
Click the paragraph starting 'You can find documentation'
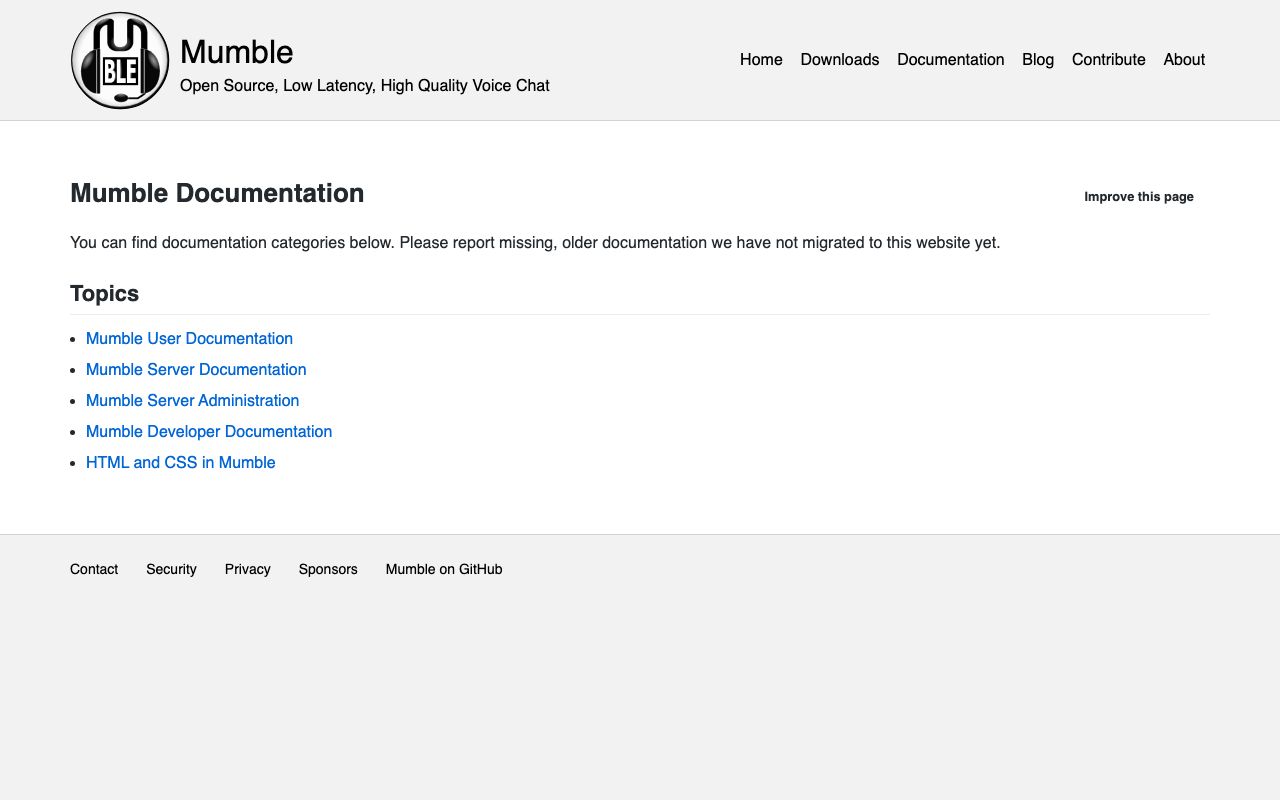click(x=535, y=243)
